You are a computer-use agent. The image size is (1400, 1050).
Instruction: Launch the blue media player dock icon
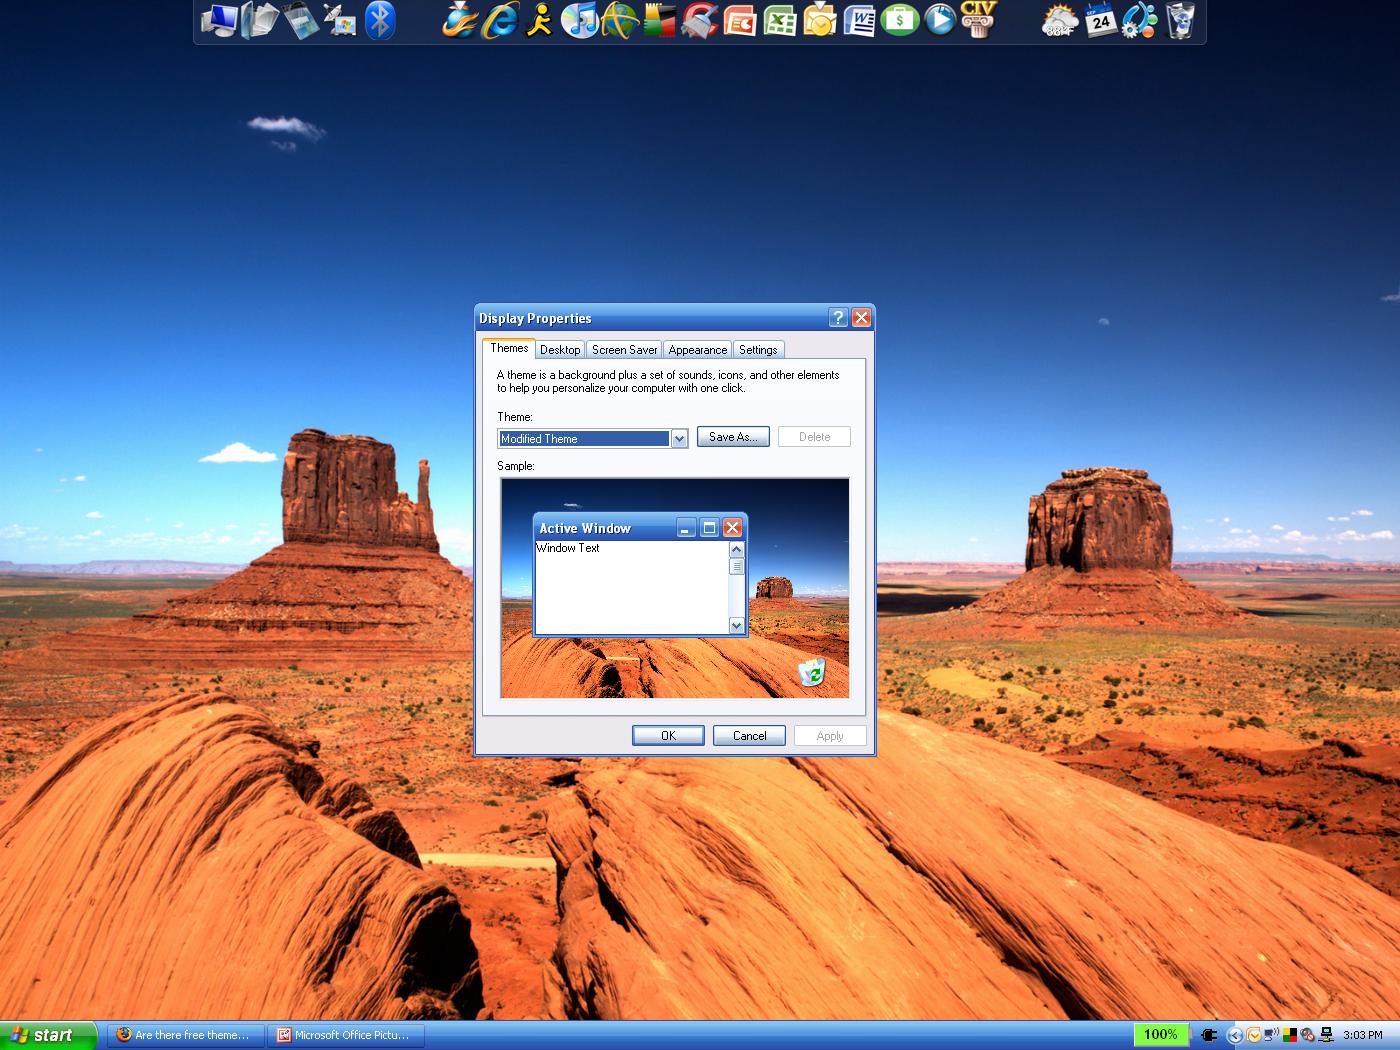pos(940,20)
